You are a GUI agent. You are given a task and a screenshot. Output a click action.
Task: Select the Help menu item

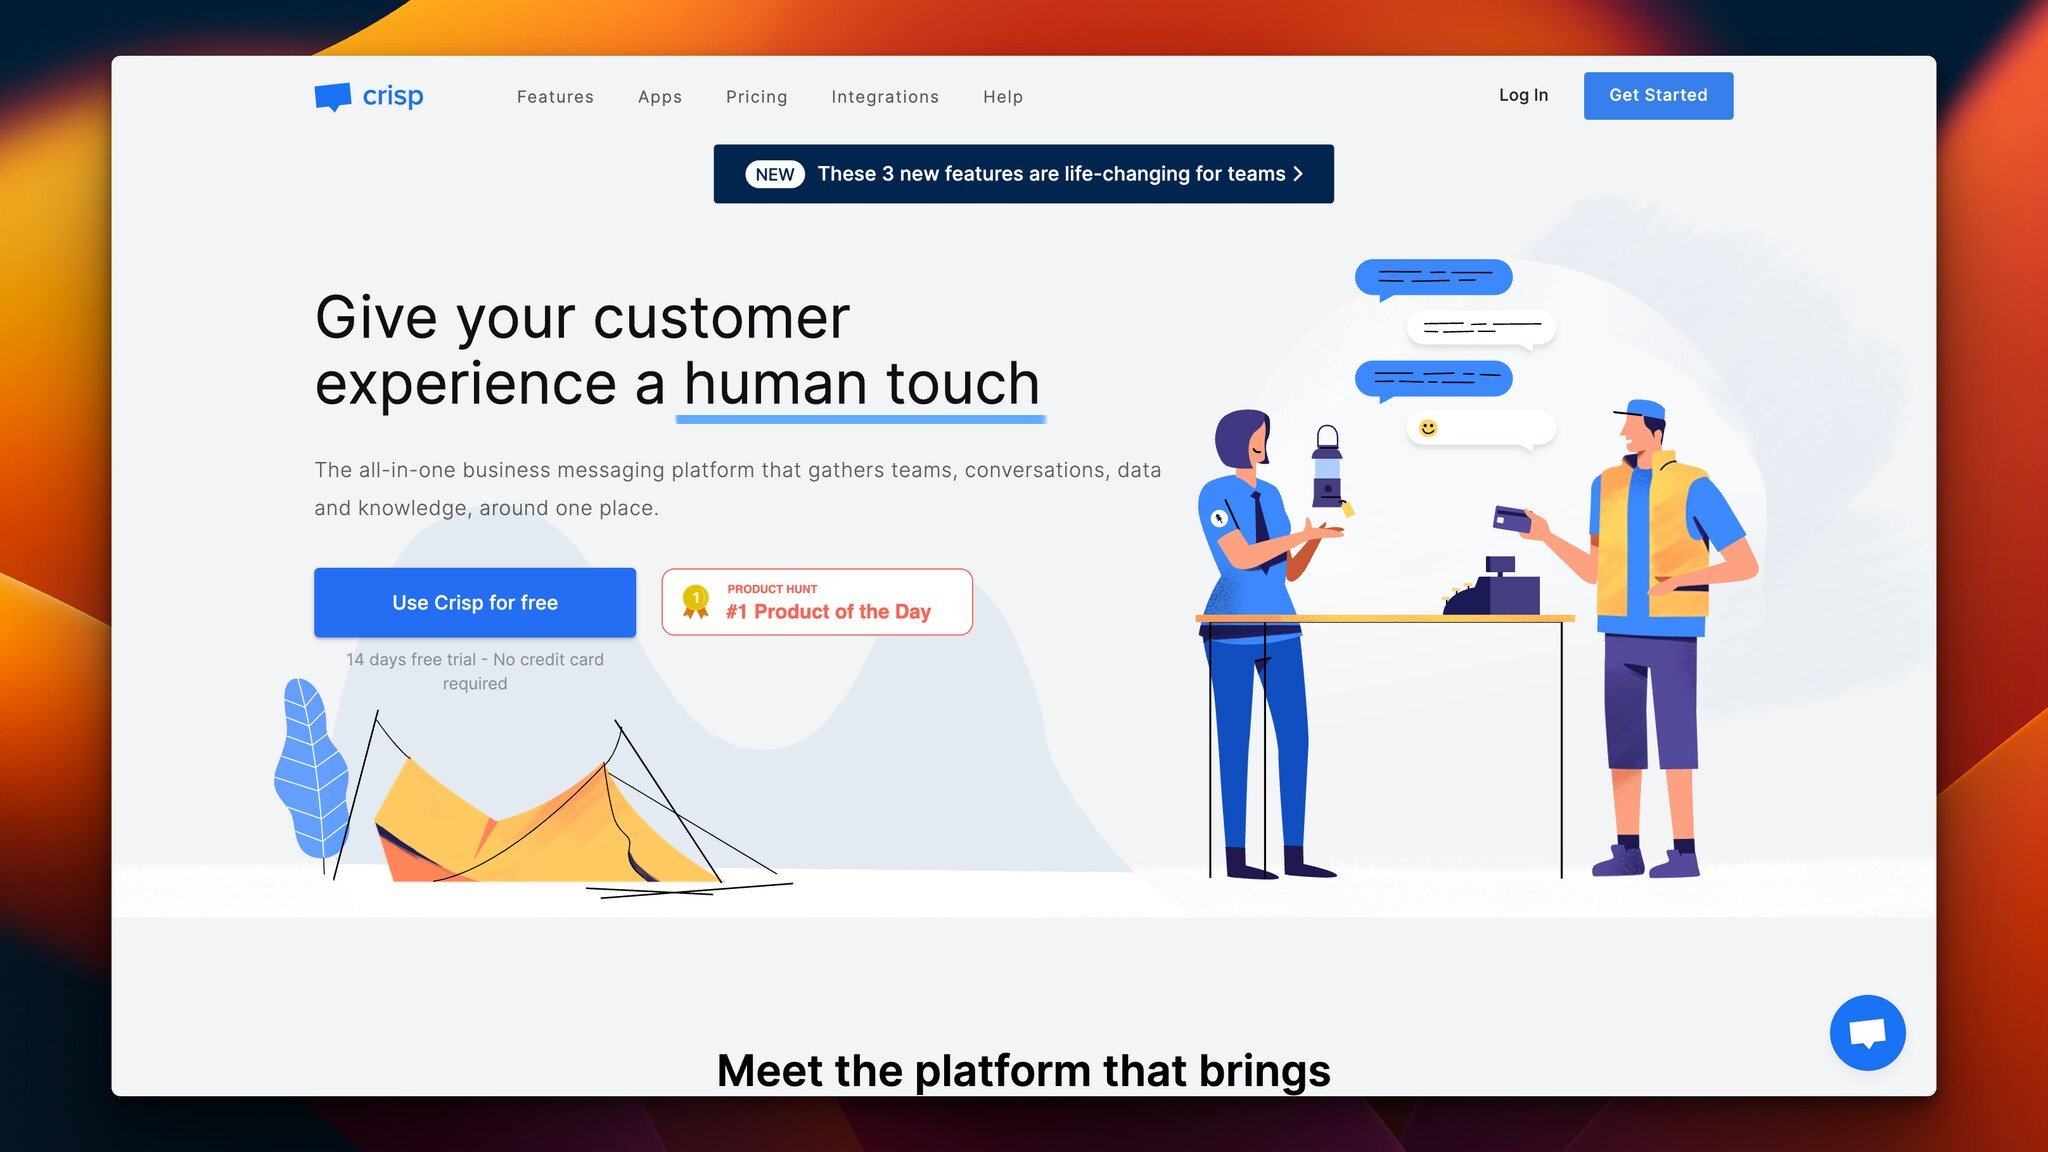pos(1003,96)
